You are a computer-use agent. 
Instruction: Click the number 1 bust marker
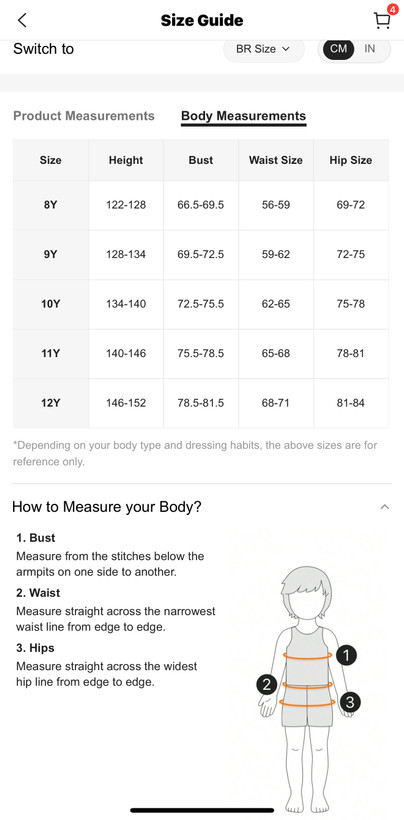pyautogui.click(x=346, y=655)
